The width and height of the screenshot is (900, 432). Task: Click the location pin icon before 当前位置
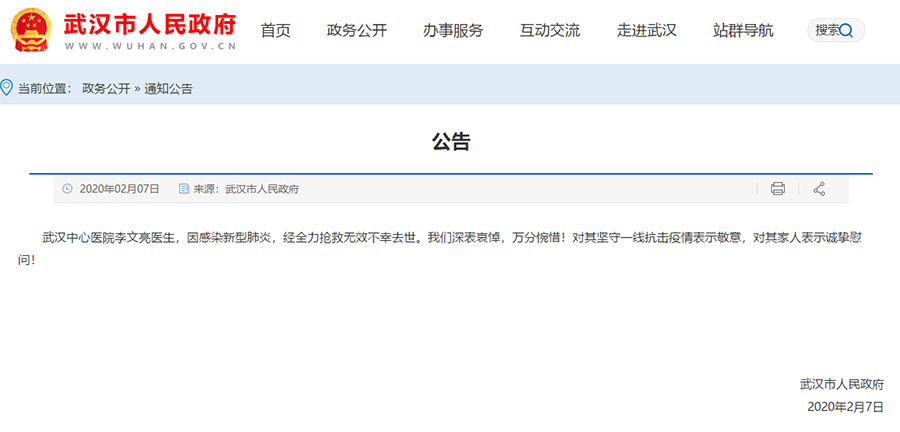(7, 87)
